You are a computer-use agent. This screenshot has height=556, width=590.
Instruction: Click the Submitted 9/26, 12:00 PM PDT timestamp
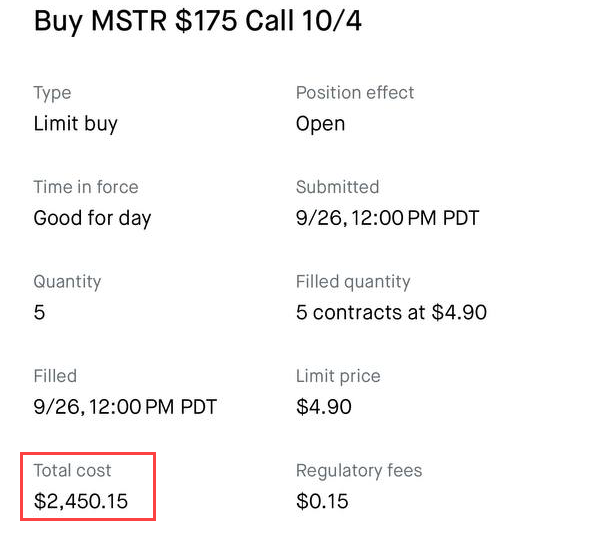click(x=388, y=218)
